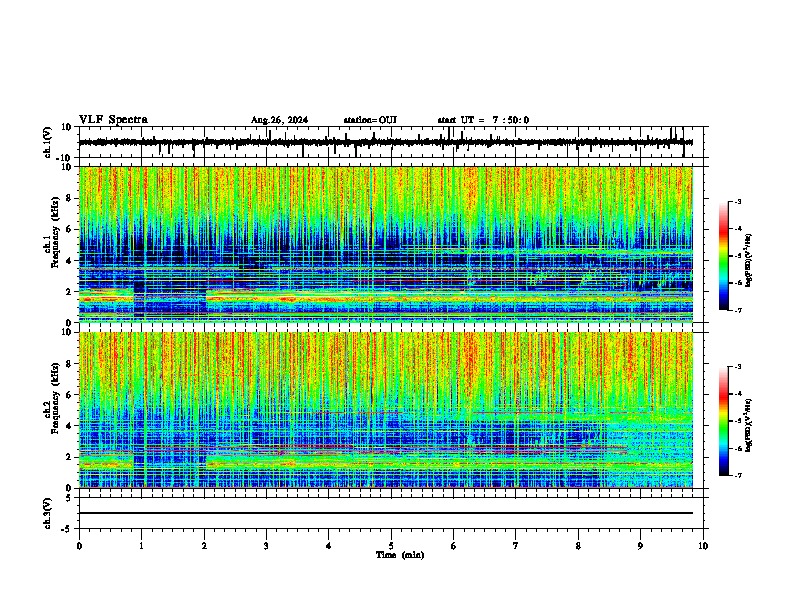Click the ch.2 spectrogram panel
Screen dimensions: 792x612
pos(386,410)
